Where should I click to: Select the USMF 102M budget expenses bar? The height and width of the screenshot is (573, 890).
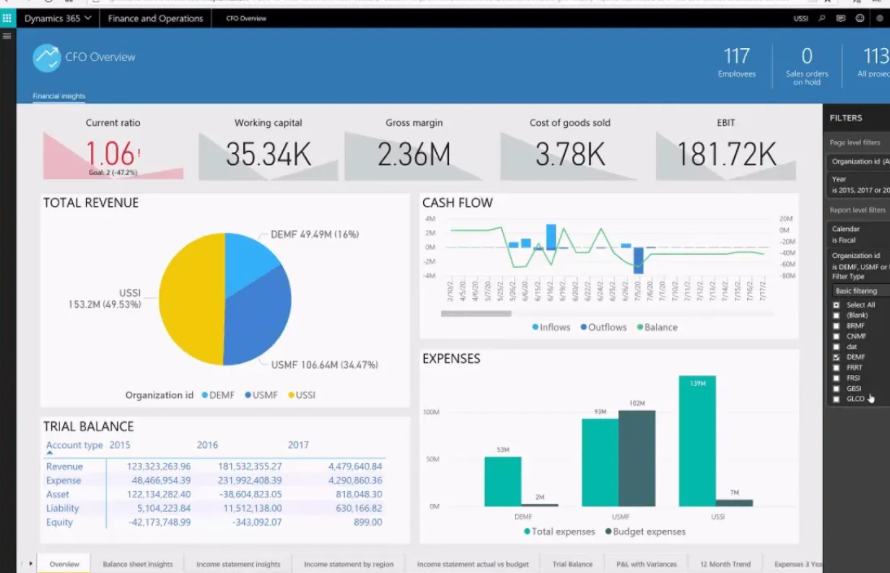pyautogui.click(x=637, y=458)
